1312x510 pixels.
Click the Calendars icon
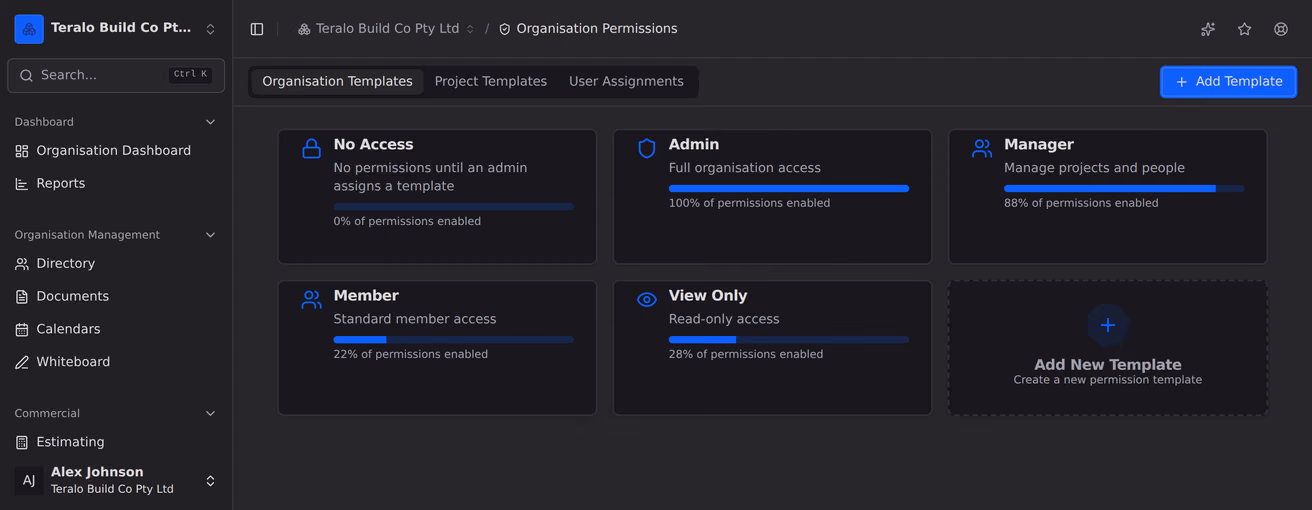tap(22, 329)
